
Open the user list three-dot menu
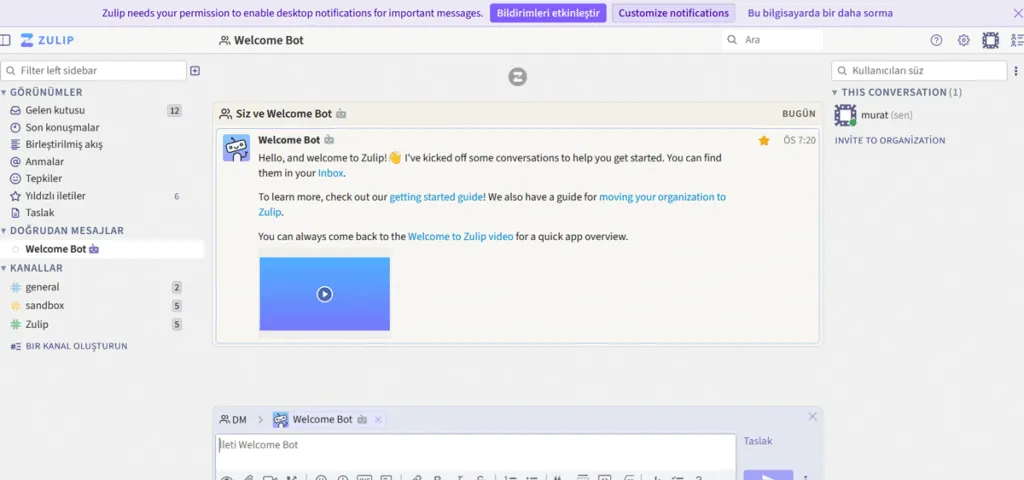click(1015, 71)
